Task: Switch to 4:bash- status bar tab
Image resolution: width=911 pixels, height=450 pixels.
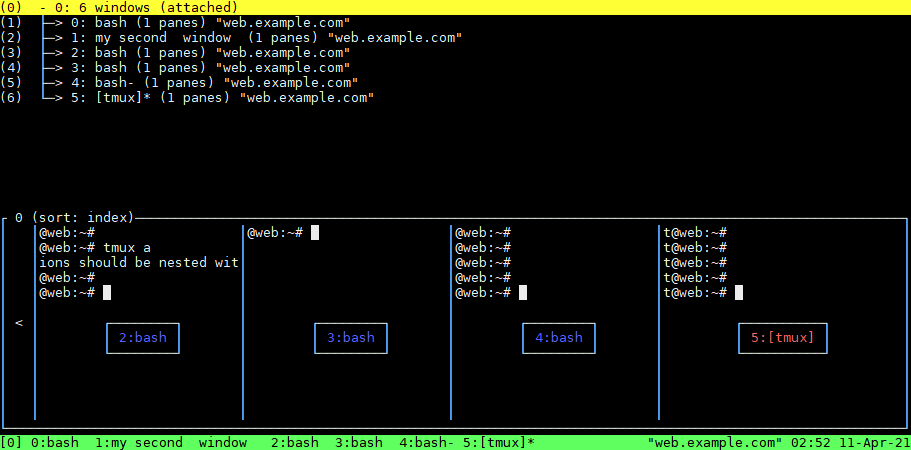Action: 426,442
